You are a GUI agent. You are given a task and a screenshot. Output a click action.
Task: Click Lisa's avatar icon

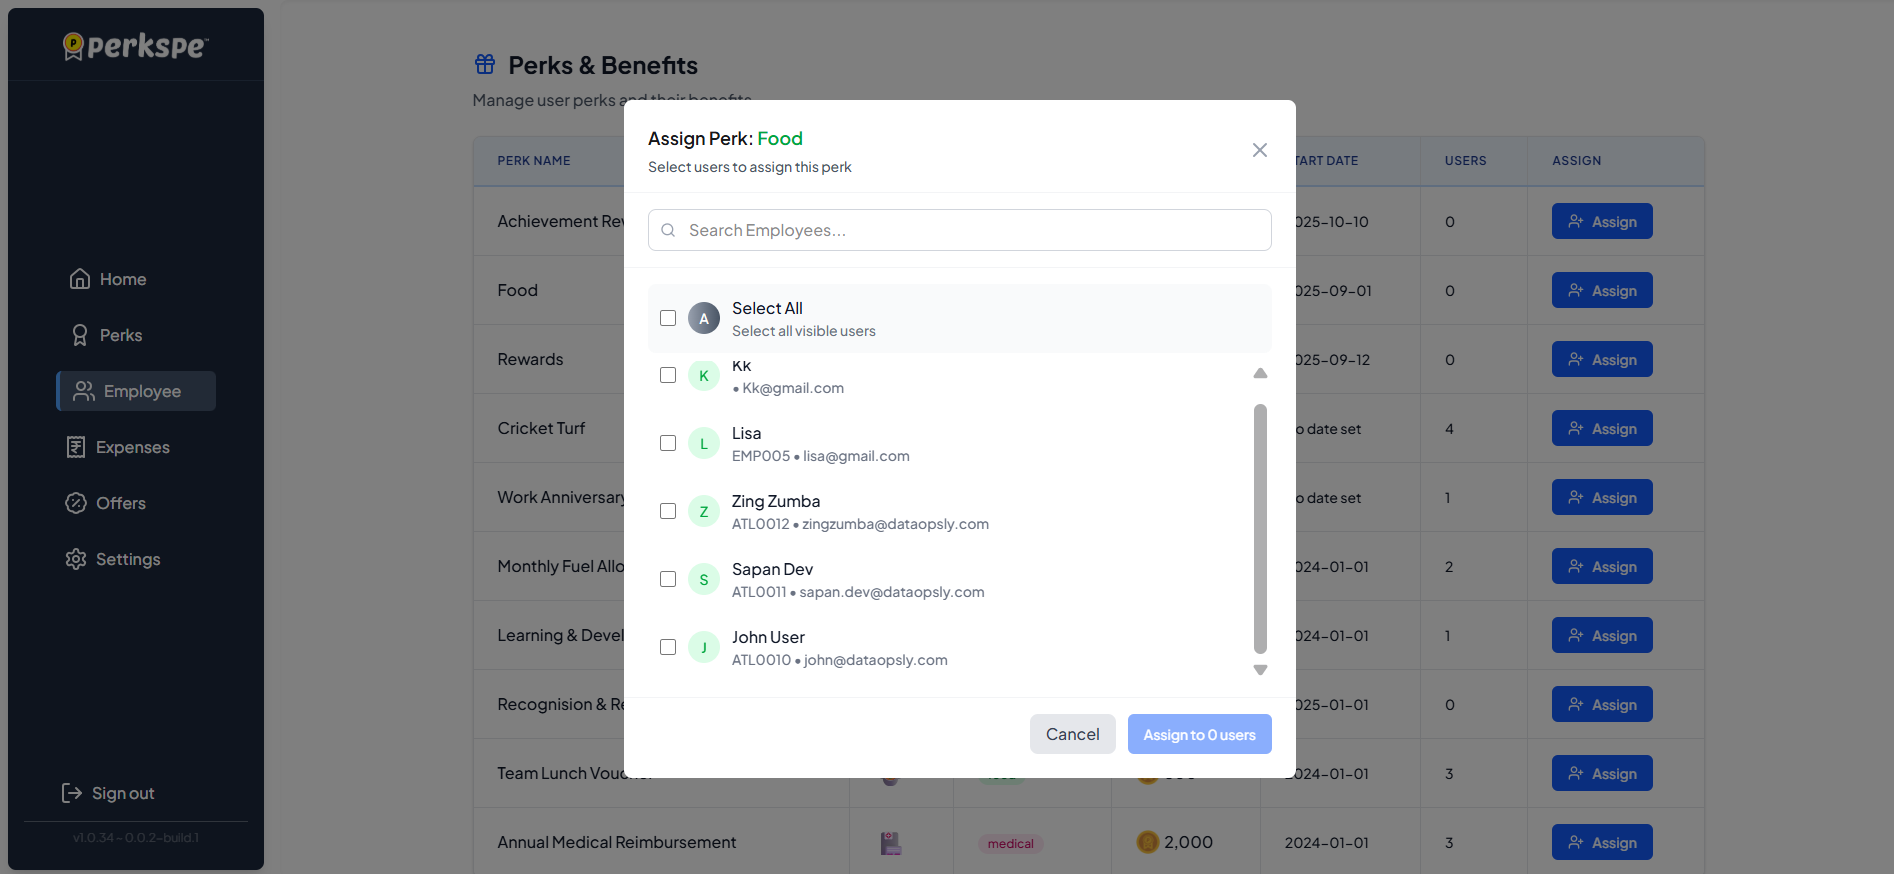point(704,443)
